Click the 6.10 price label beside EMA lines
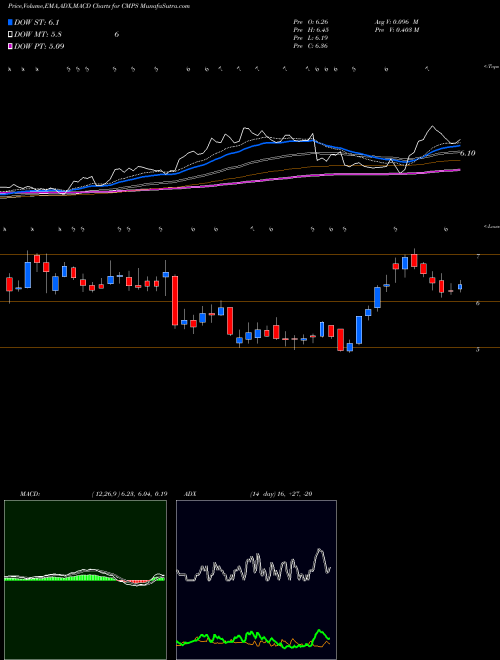 [x=467, y=154]
